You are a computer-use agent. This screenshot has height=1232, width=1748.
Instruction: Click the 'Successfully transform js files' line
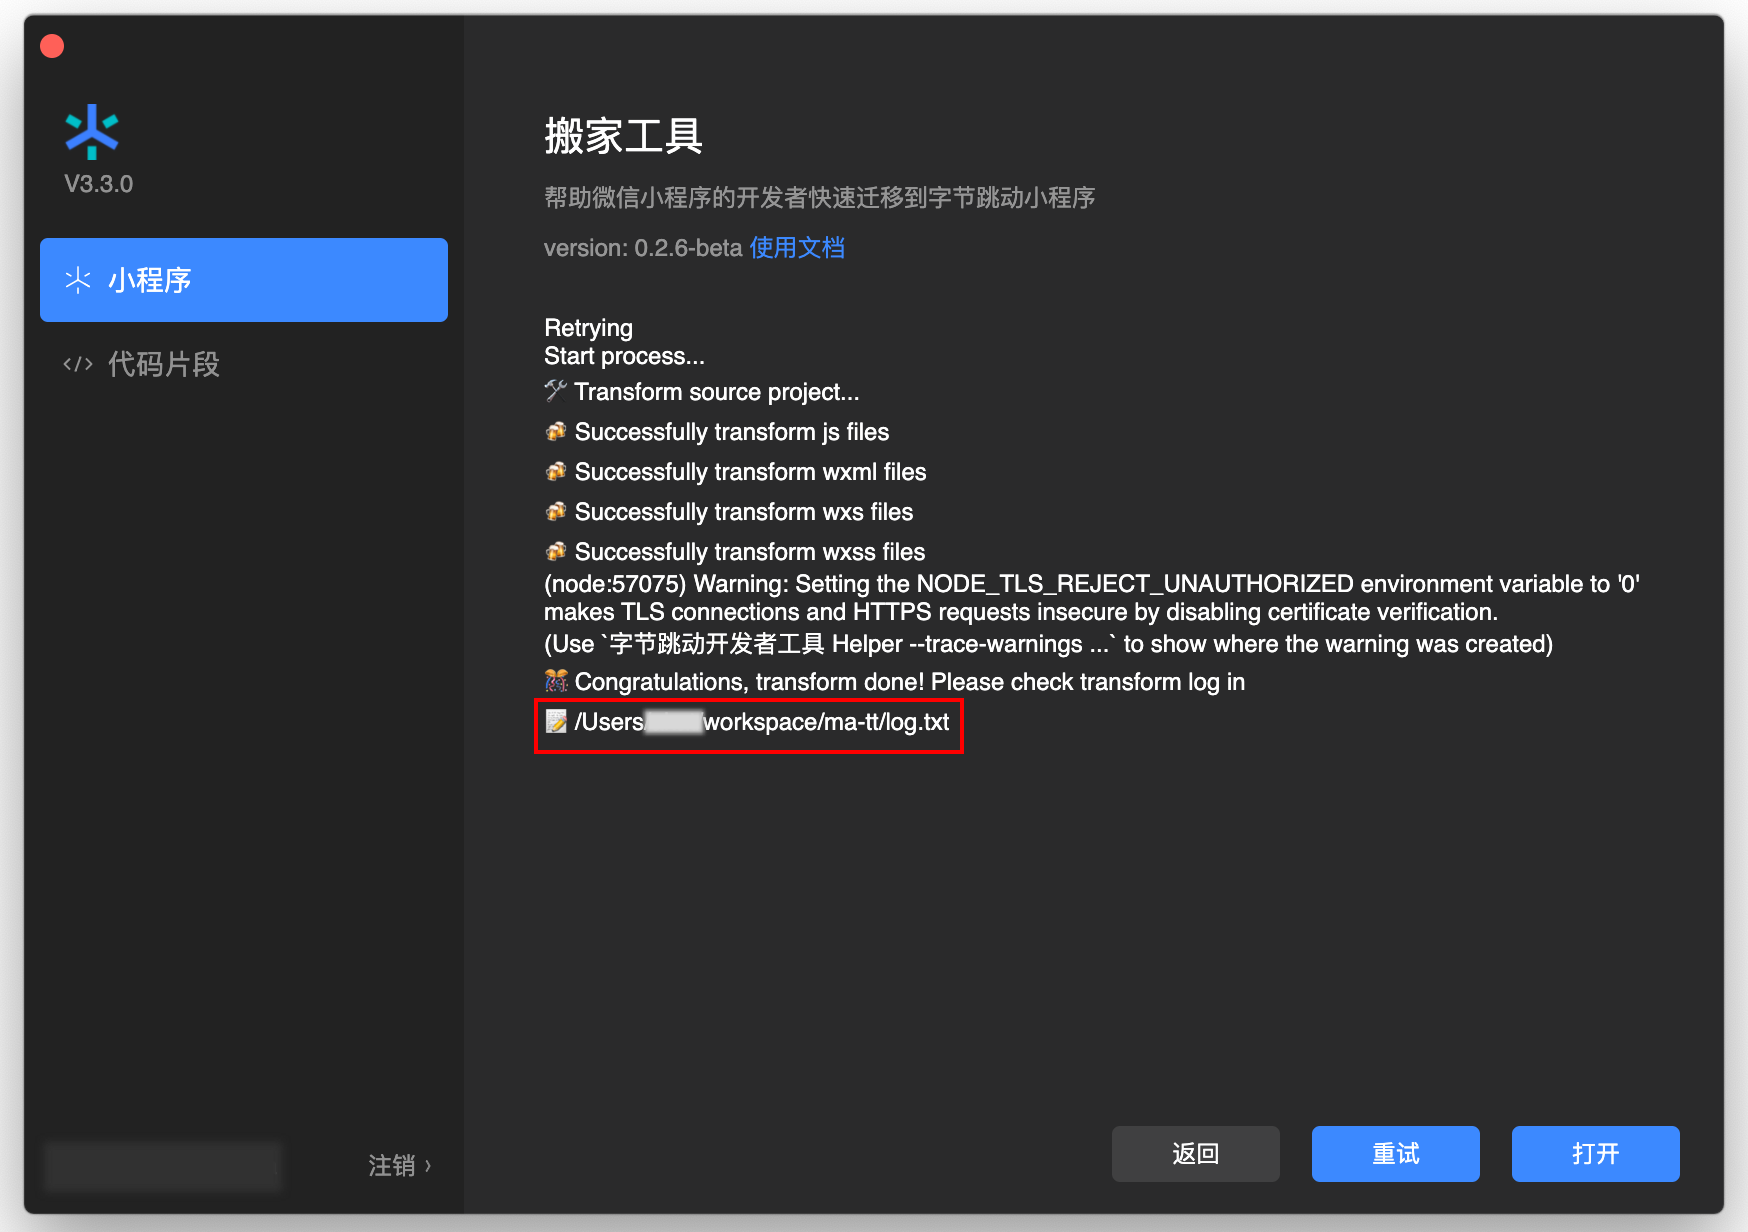coord(732,432)
